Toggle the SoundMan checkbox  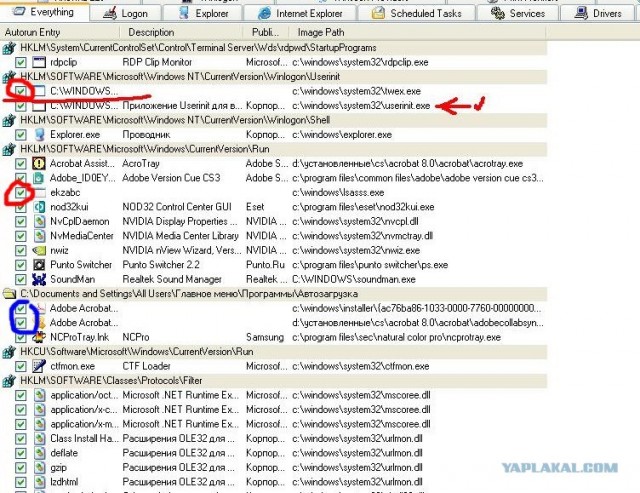tap(20, 279)
